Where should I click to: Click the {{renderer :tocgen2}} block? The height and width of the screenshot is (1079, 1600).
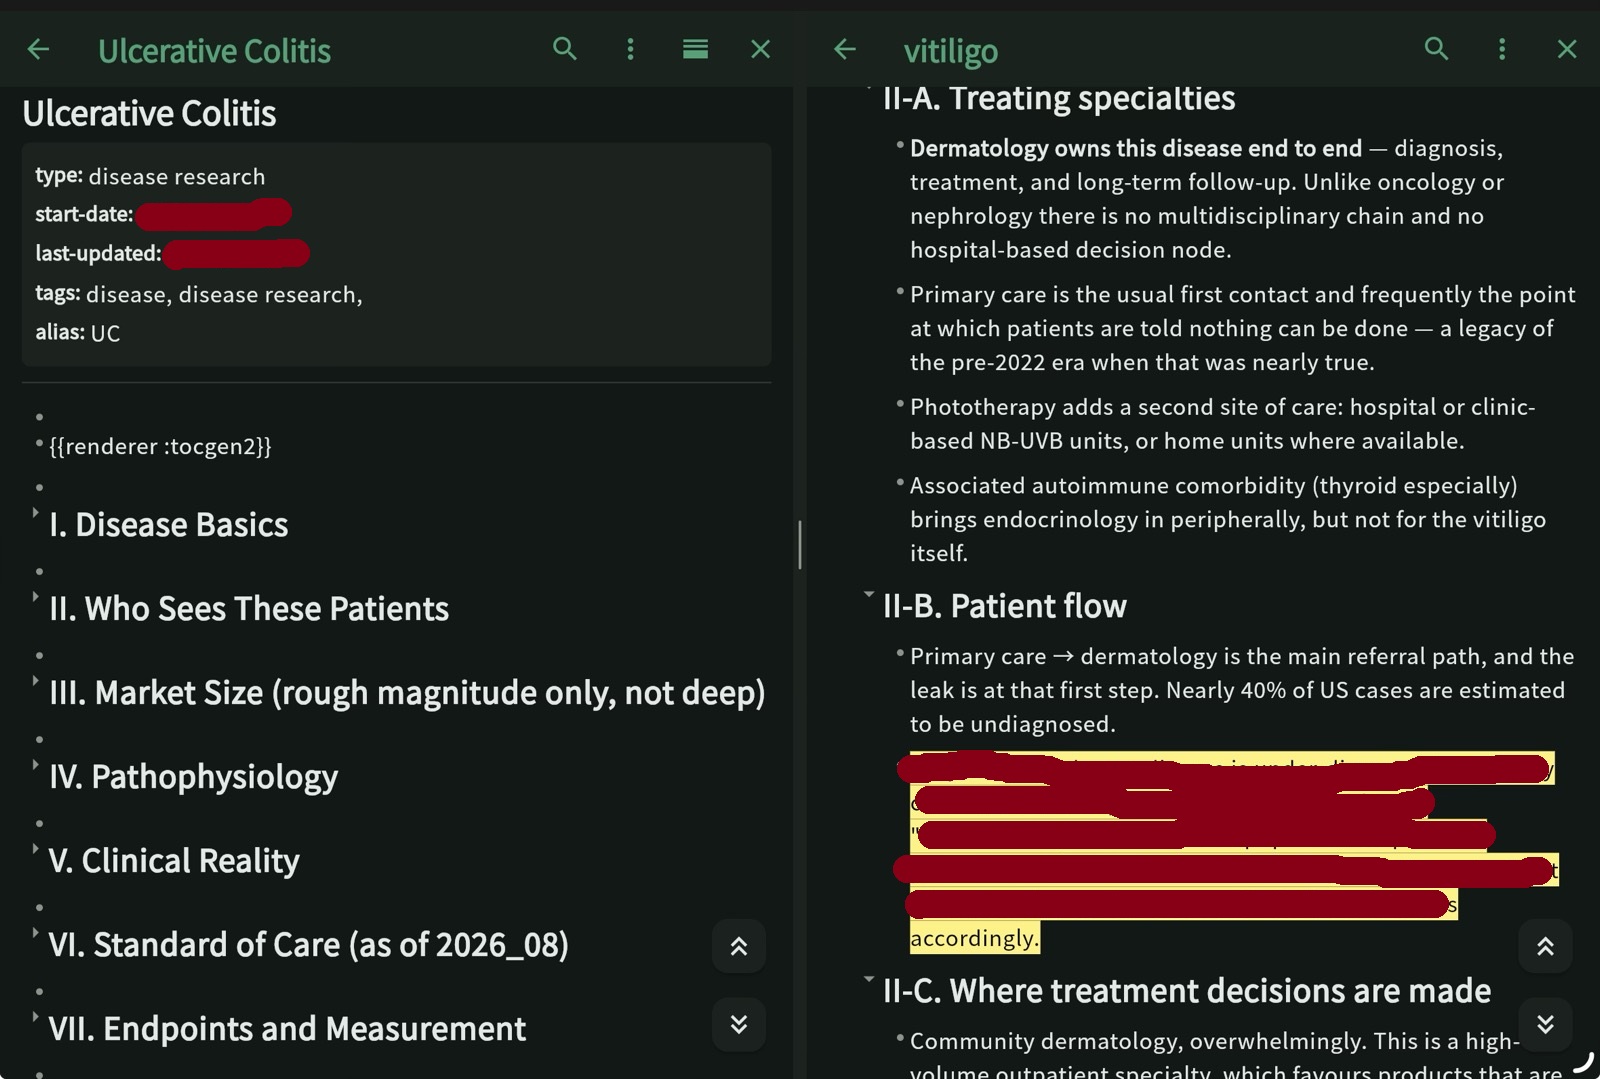[160, 446]
